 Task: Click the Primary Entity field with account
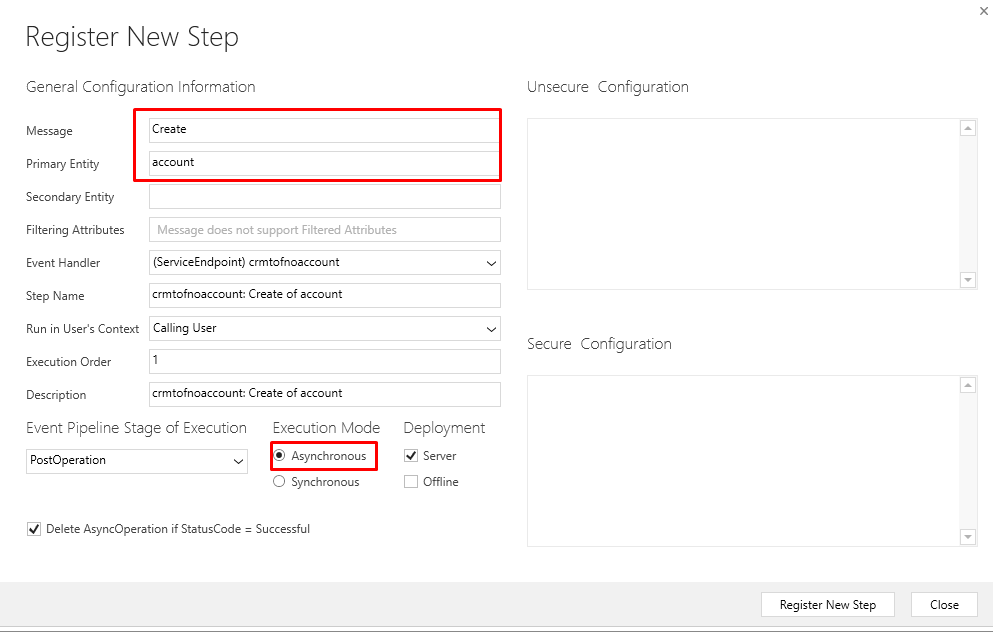pyautogui.click(x=325, y=163)
